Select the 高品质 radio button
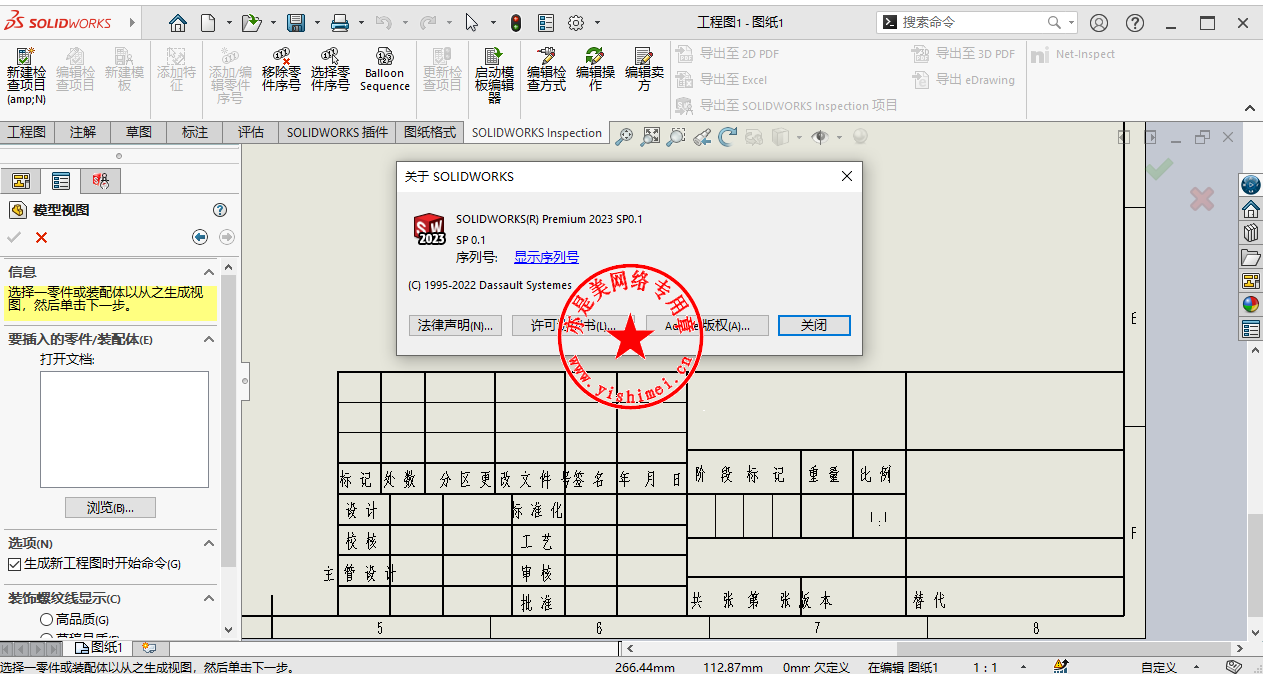The height and width of the screenshot is (674, 1263). point(46,620)
